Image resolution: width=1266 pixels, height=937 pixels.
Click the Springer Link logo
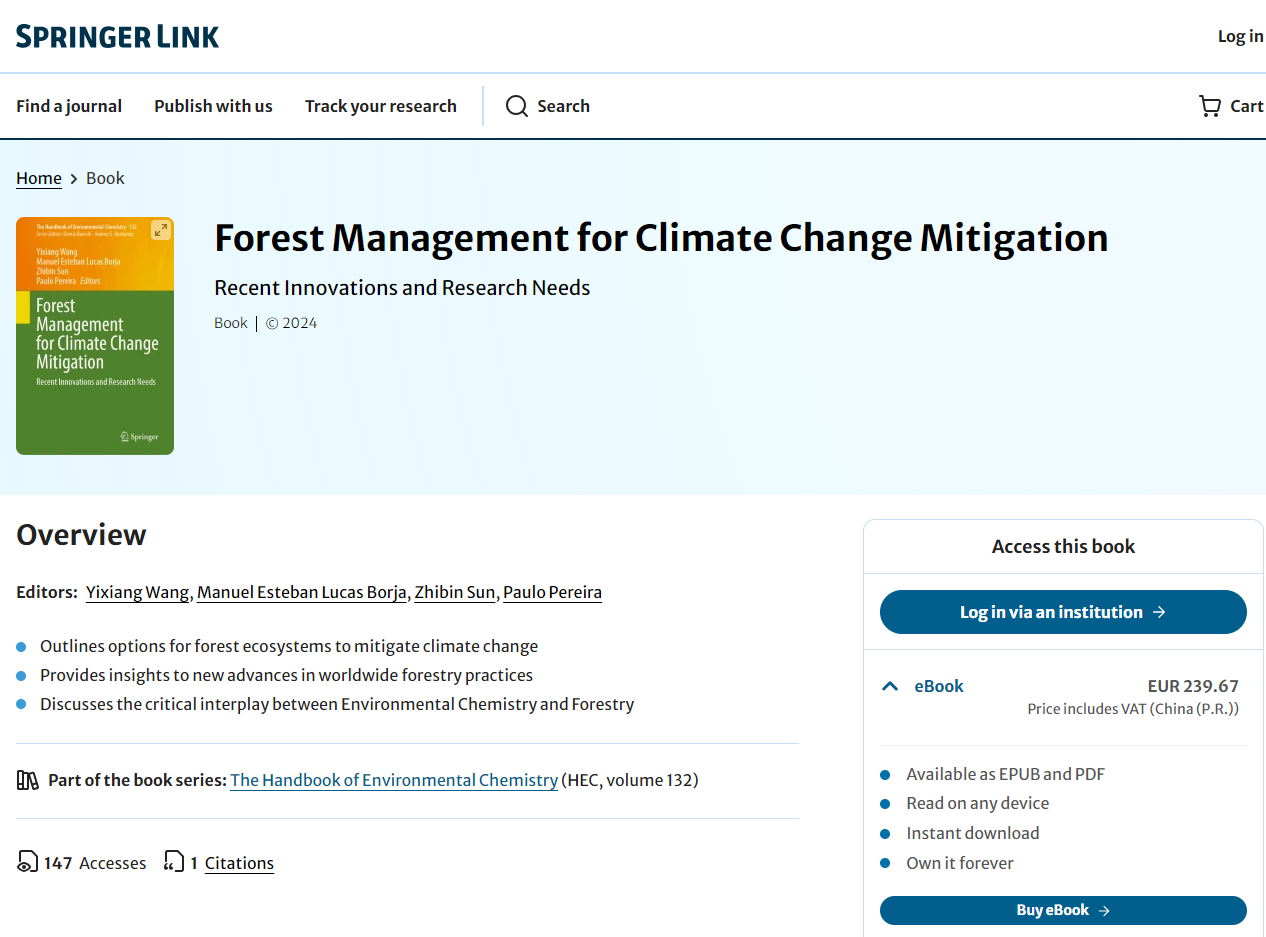[118, 37]
